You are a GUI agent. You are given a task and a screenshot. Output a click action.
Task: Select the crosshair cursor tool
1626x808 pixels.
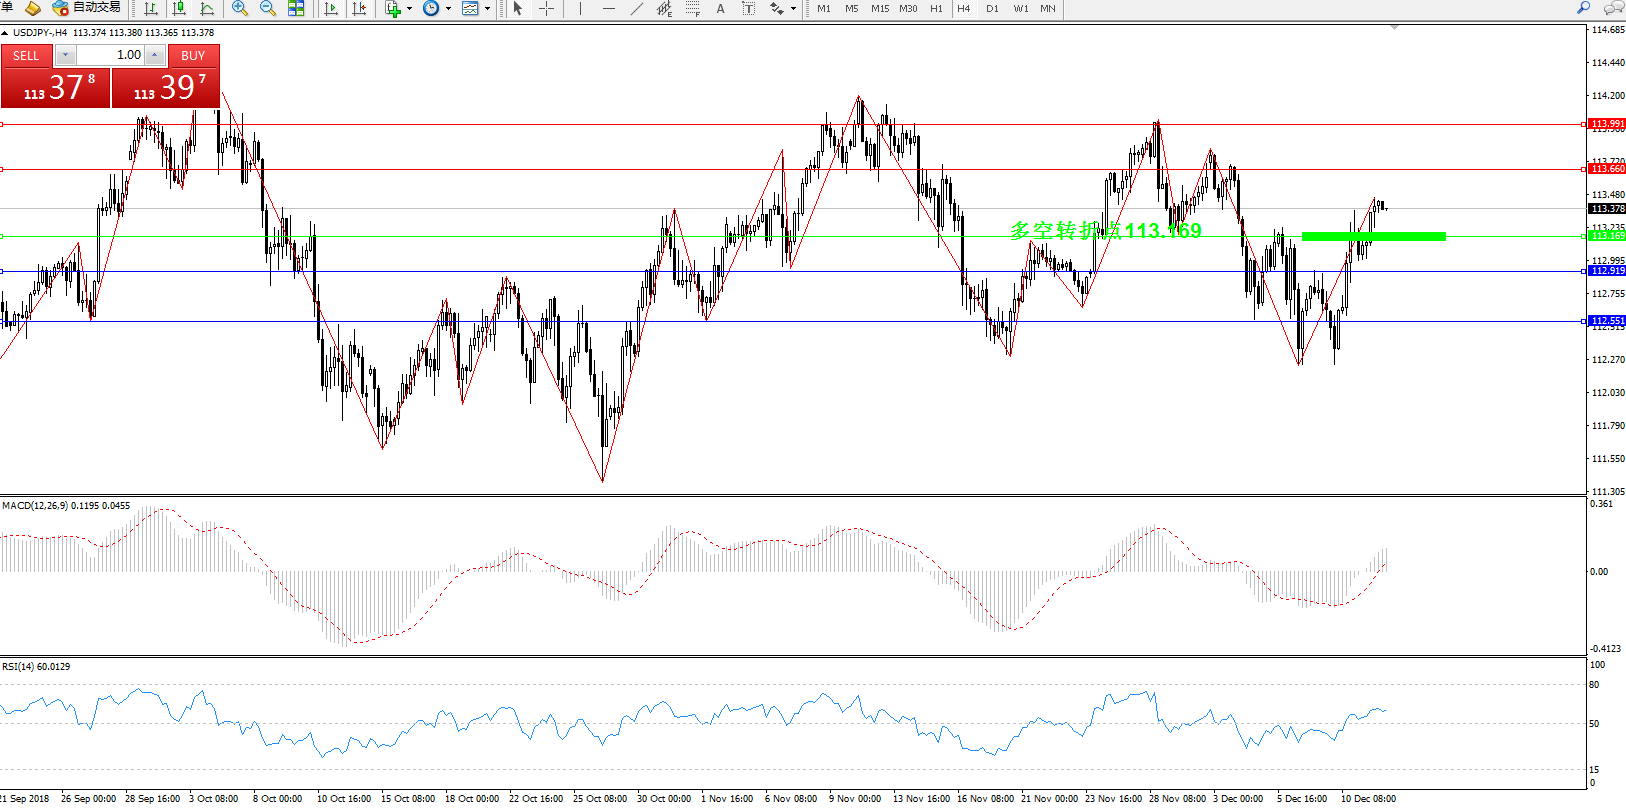547,8
